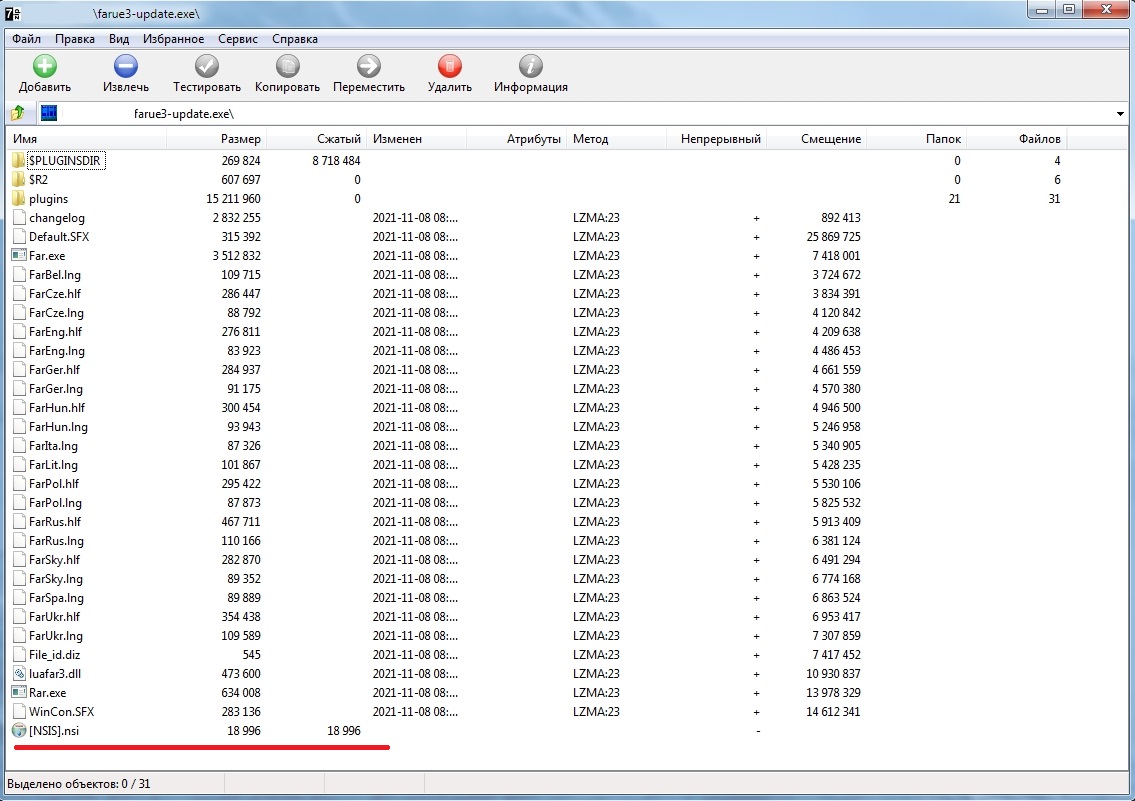
Task: Sort by the Изменен column header
Action: [417, 139]
